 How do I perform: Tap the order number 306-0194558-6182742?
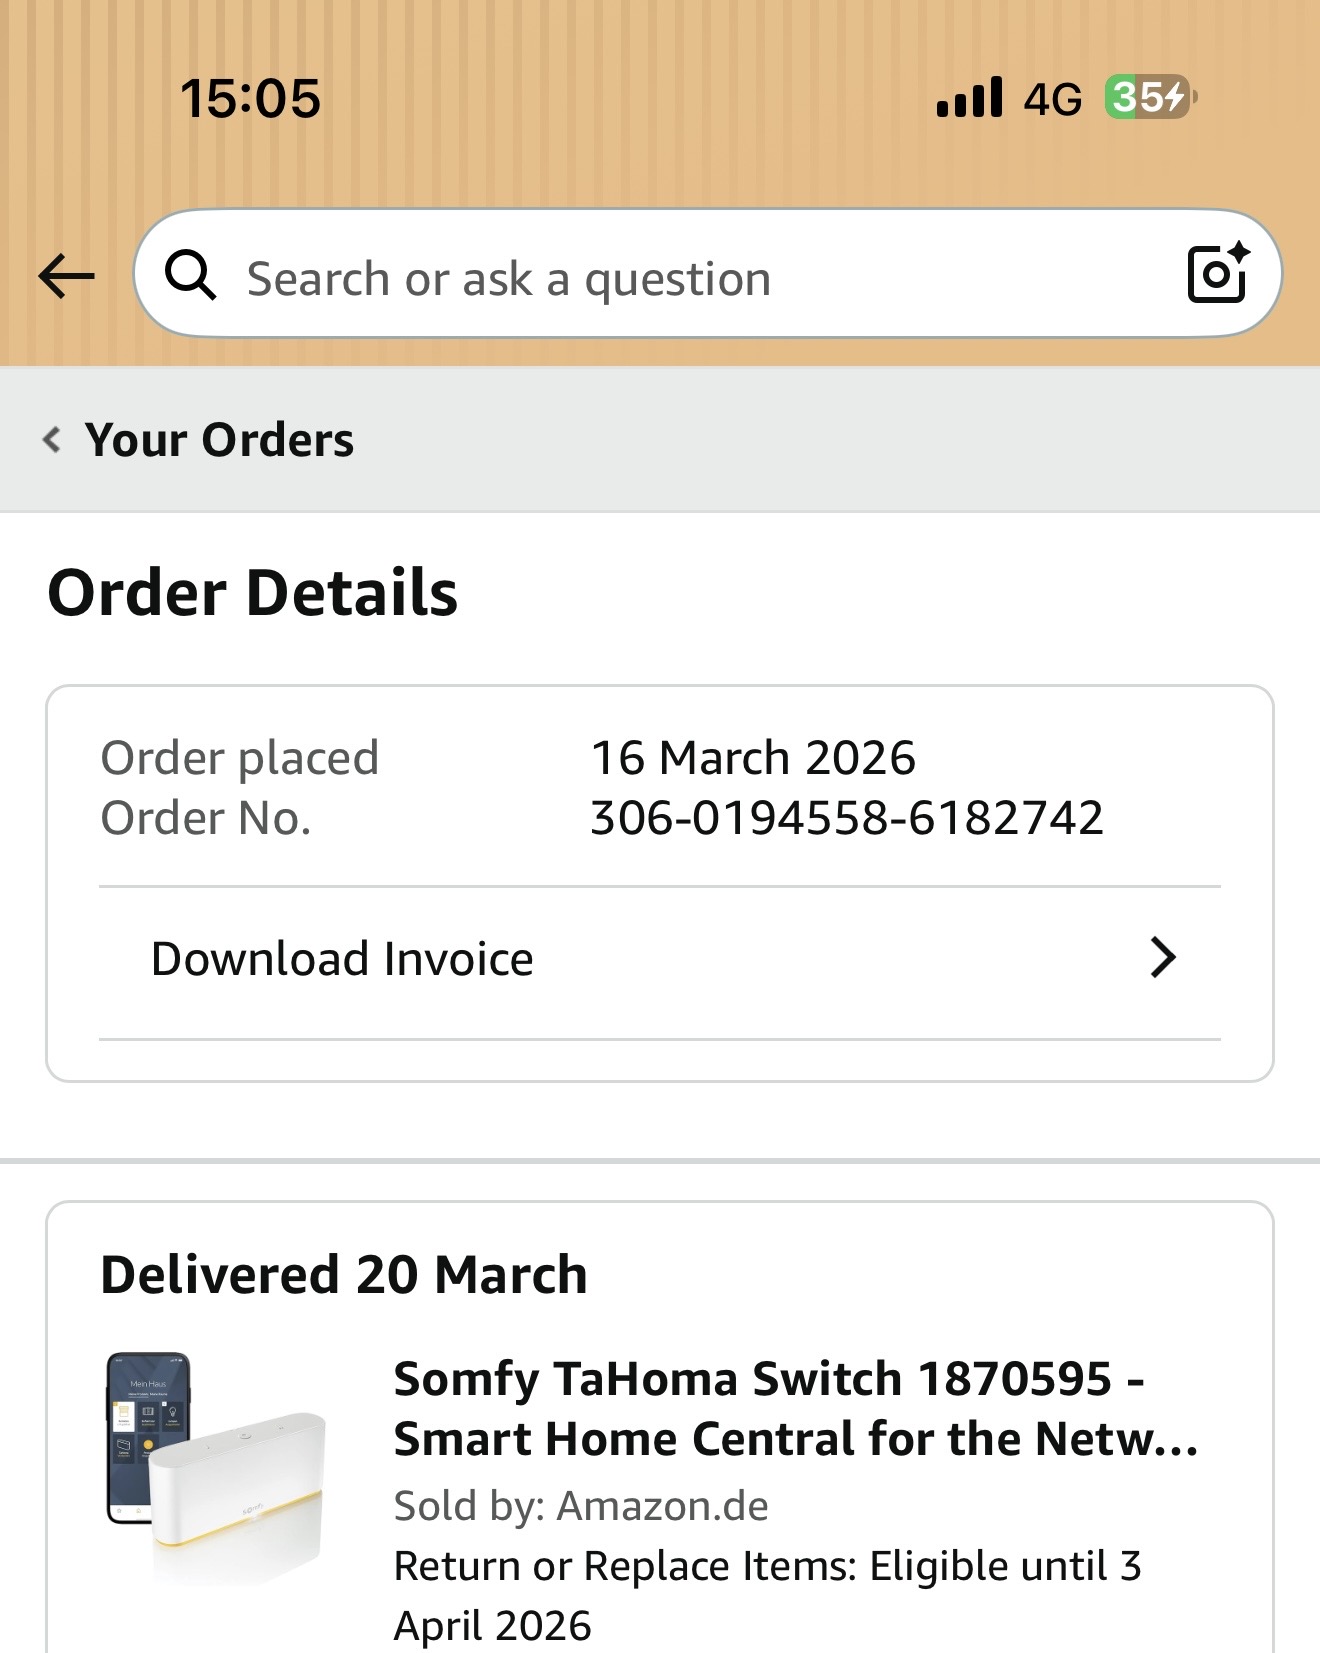(846, 818)
